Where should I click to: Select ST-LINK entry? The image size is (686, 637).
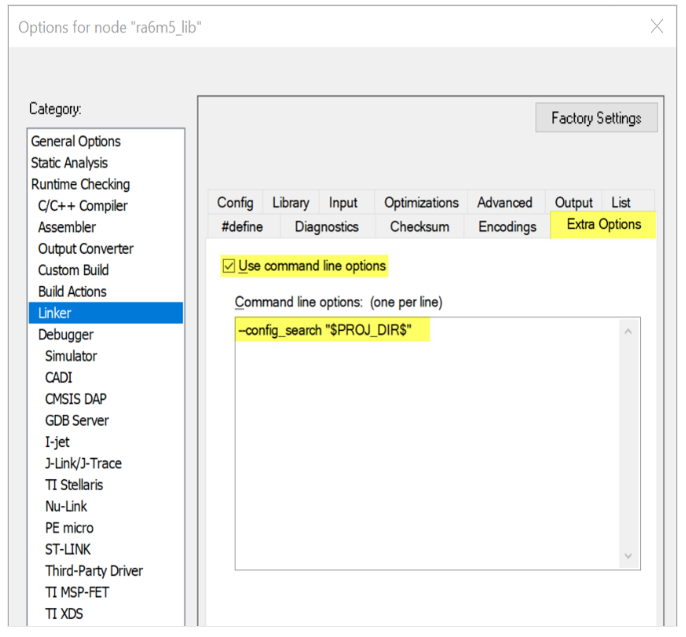pos(68,549)
